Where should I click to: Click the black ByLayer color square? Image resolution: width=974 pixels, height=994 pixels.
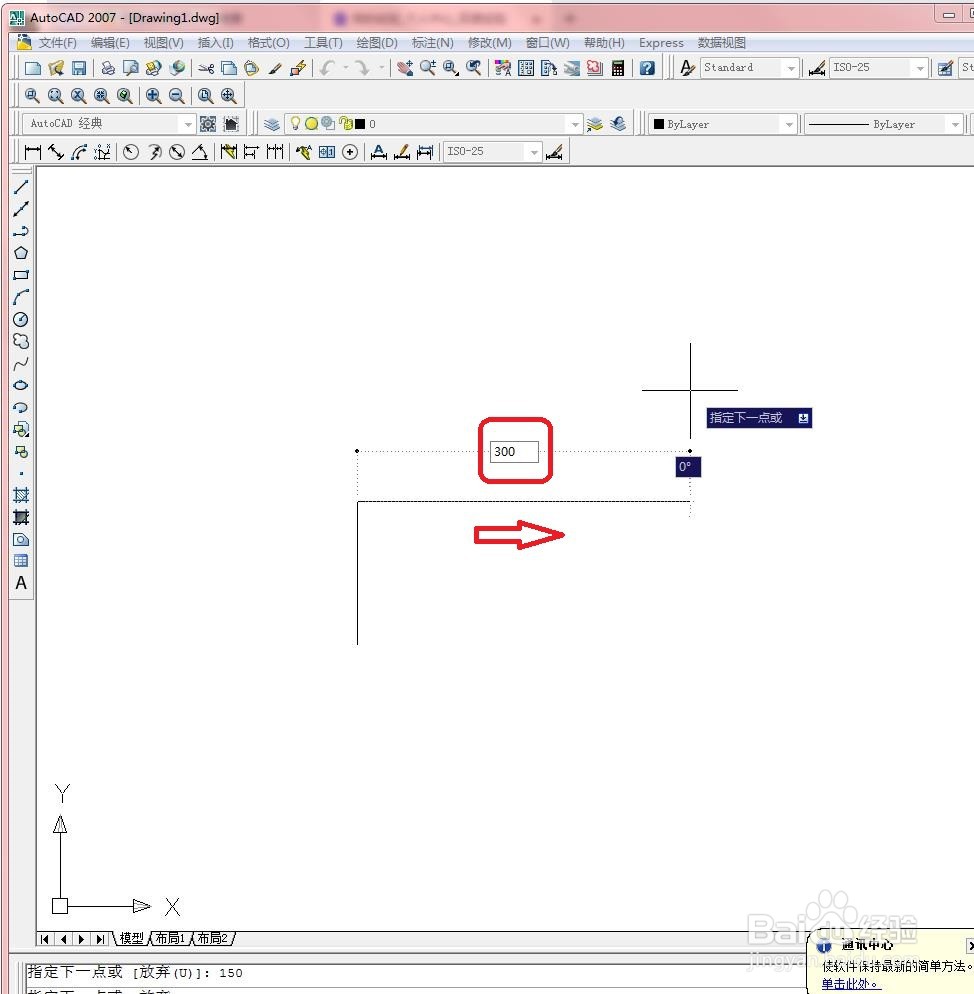659,124
